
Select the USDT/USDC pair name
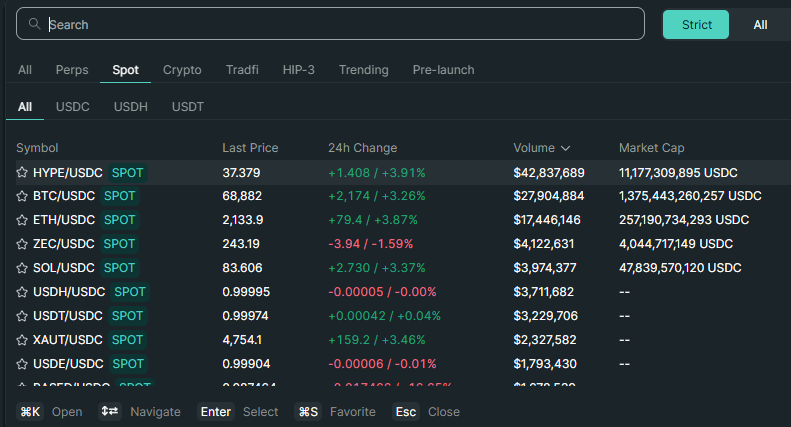[x=68, y=316]
